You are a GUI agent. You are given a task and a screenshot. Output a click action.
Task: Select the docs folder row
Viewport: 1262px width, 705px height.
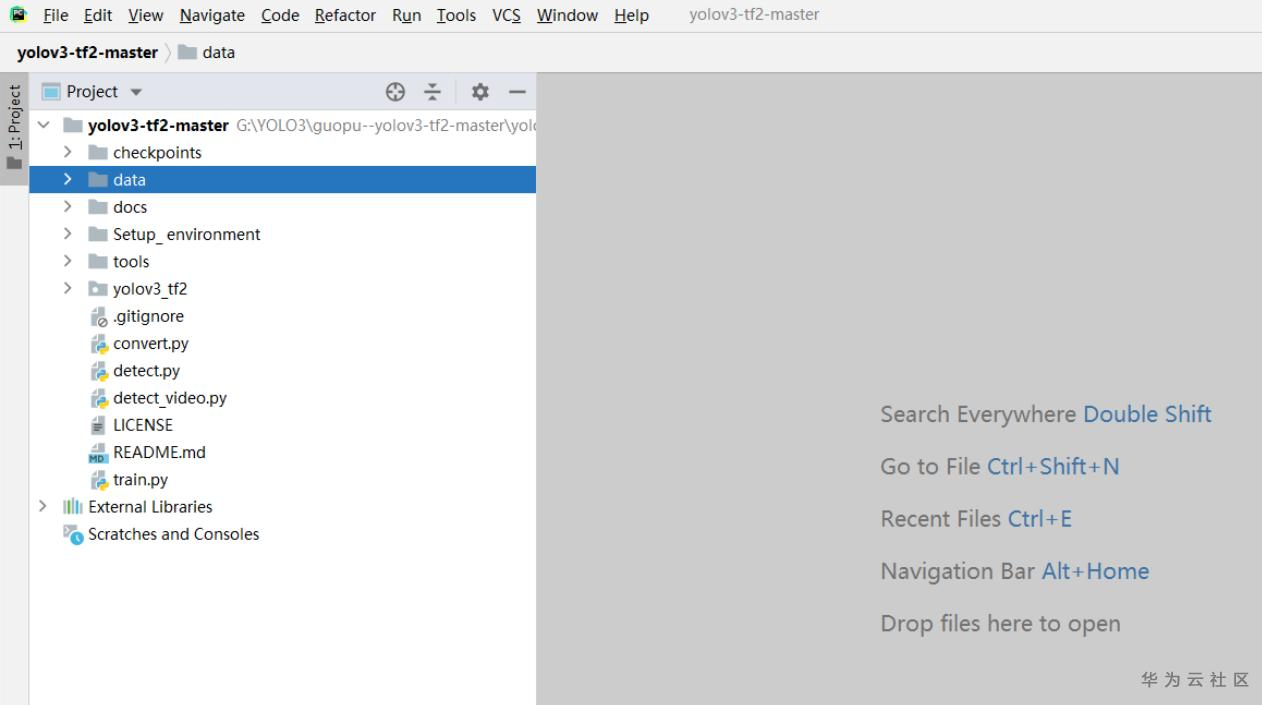click(x=283, y=207)
